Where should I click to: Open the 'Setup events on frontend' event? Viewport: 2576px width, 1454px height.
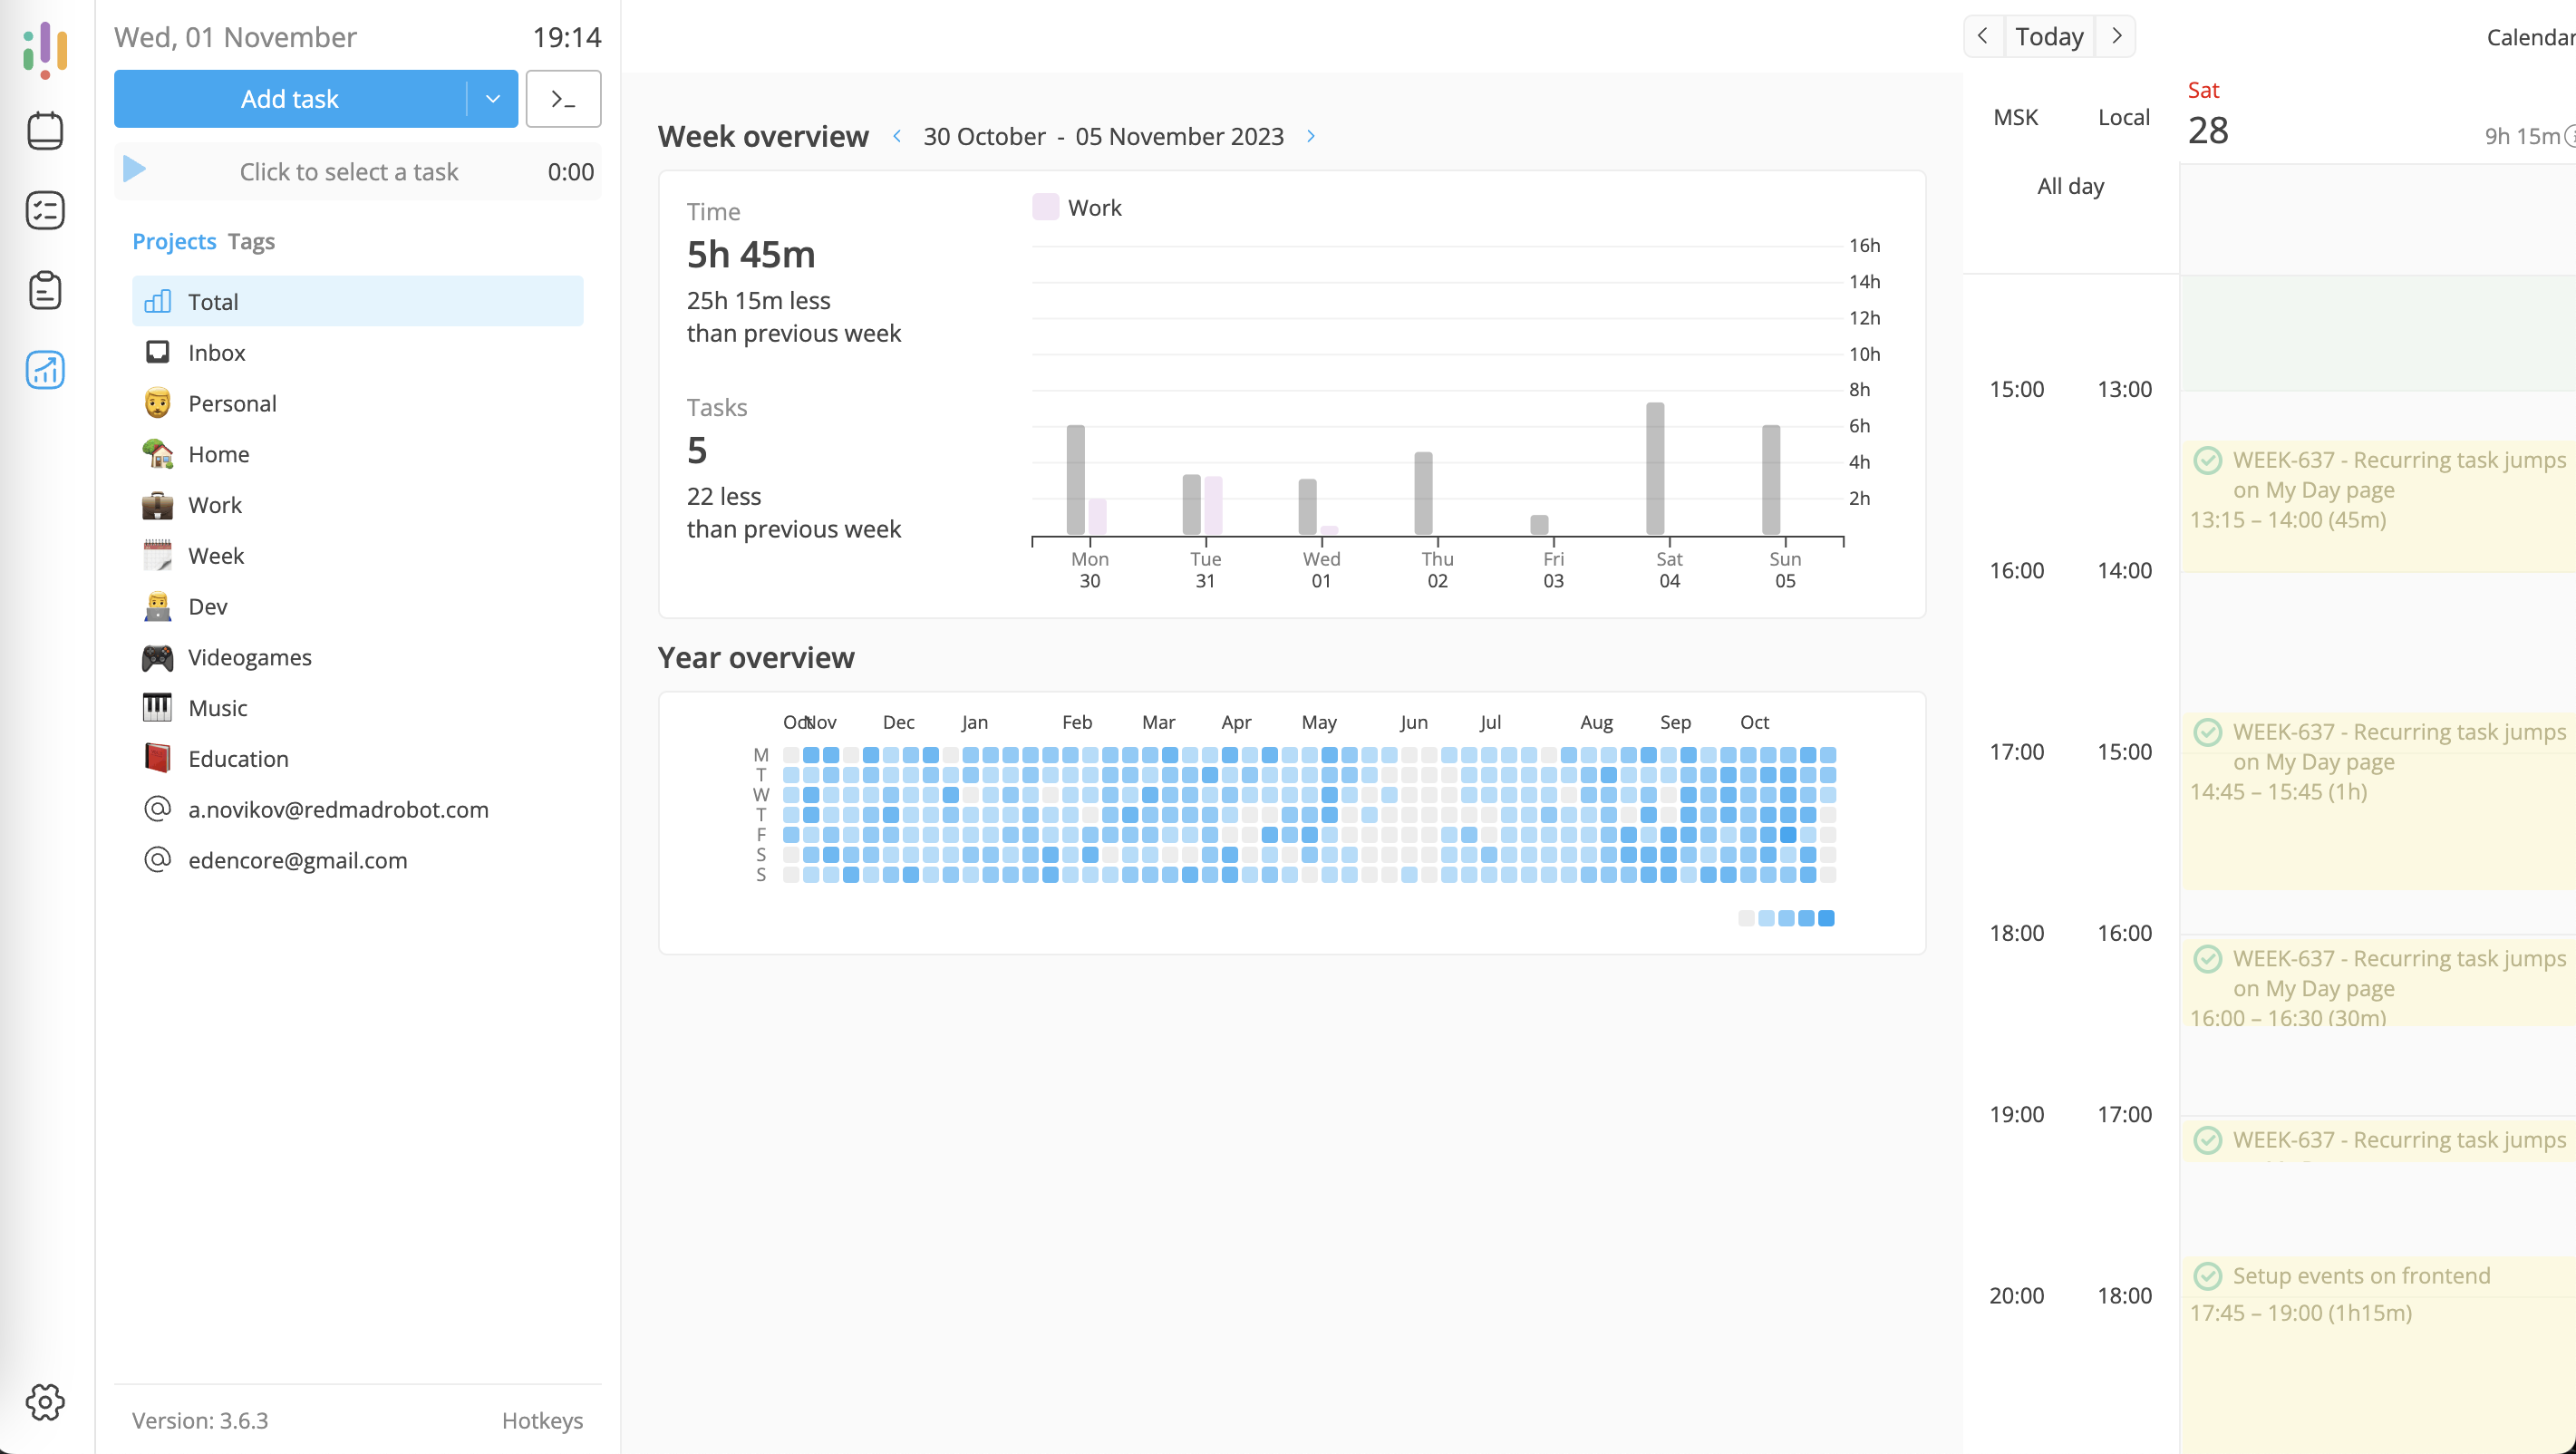pos(2378,1355)
